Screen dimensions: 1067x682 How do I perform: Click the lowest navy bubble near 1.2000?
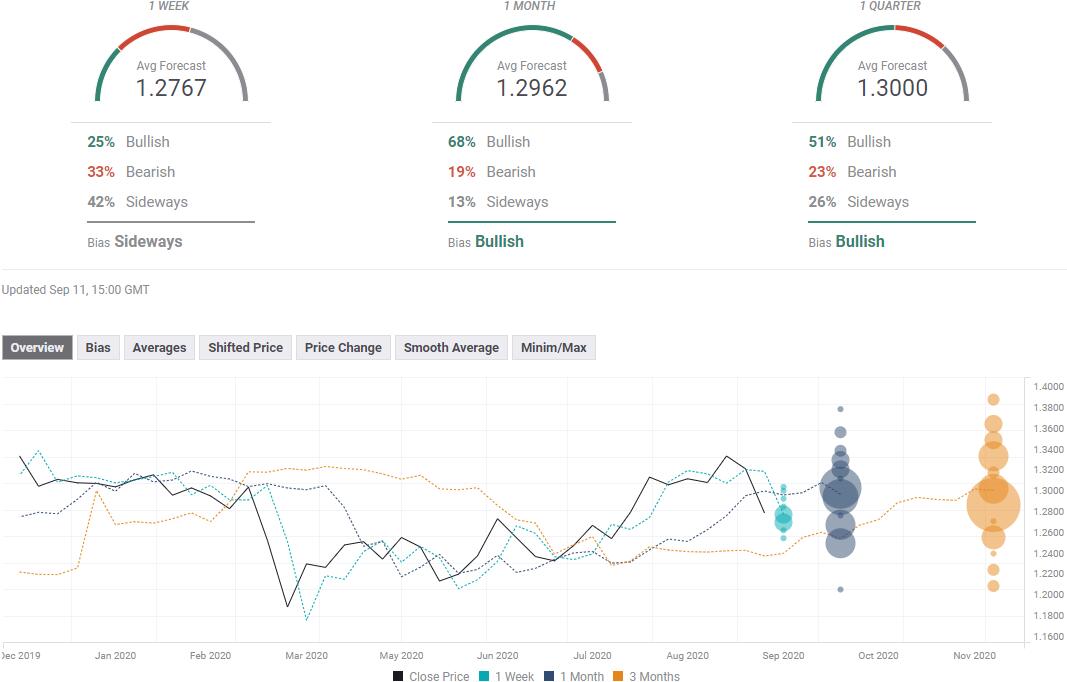[x=840, y=589]
